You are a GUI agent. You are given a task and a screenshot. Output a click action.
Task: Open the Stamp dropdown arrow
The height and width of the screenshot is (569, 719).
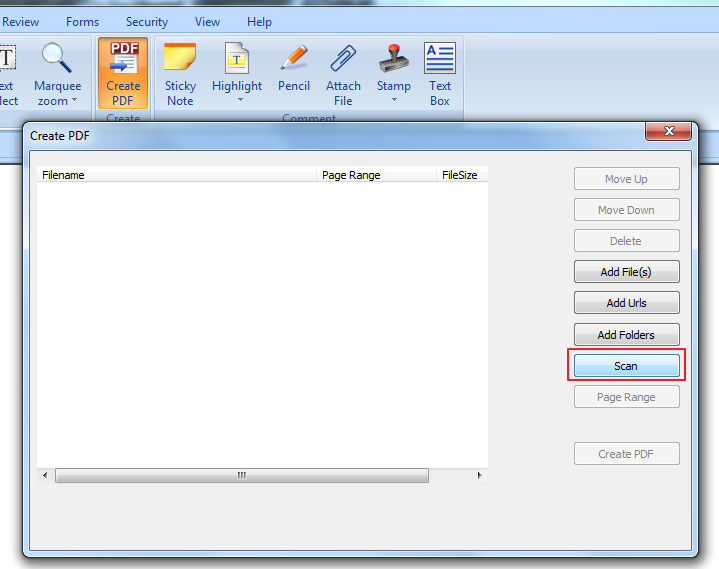tap(394, 101)
